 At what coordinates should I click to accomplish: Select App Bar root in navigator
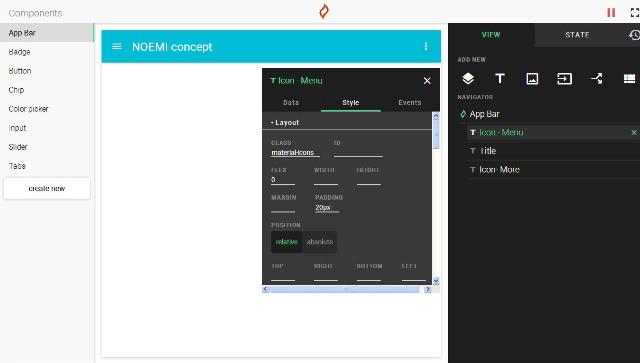(x=484, y=114)
